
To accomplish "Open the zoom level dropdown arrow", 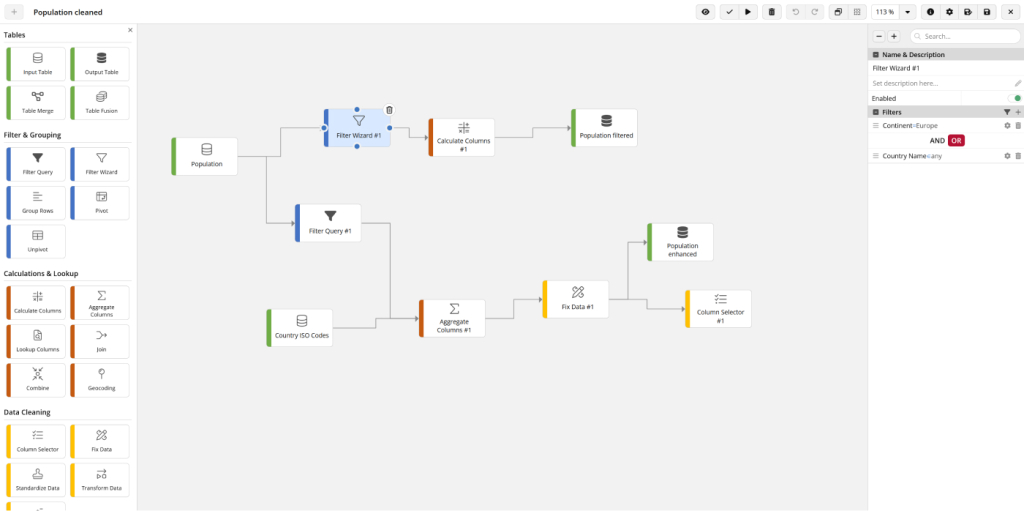I will pos(908,12).
